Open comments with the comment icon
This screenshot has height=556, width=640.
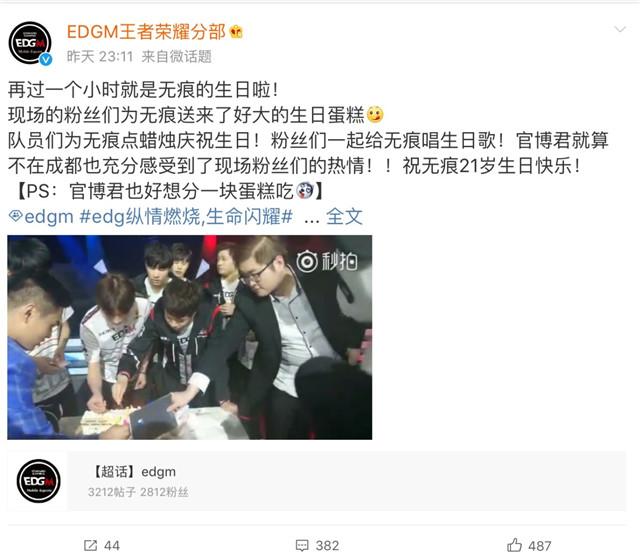pos(302,545)
